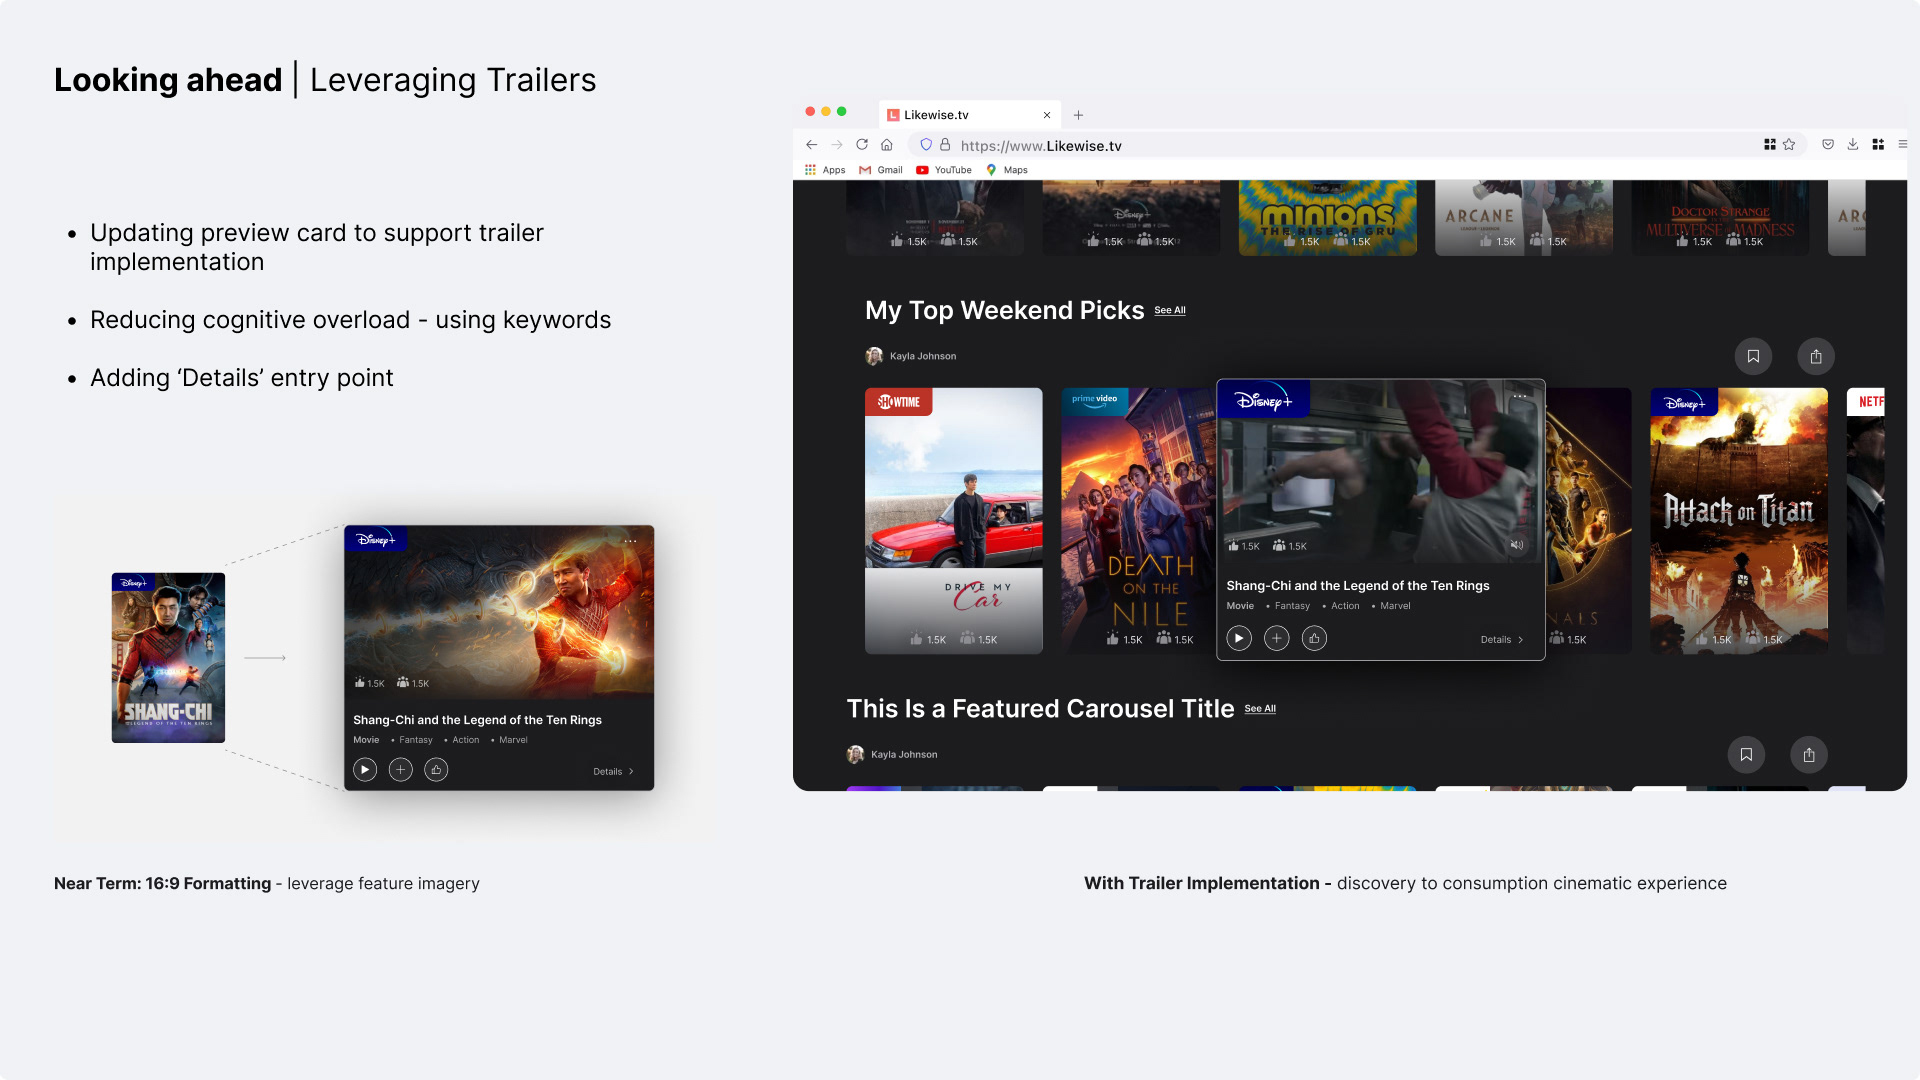Viewport: 1920px width, 1080px height.
Task: Bookmark this page with the star icon
Action: point(1789,145)
